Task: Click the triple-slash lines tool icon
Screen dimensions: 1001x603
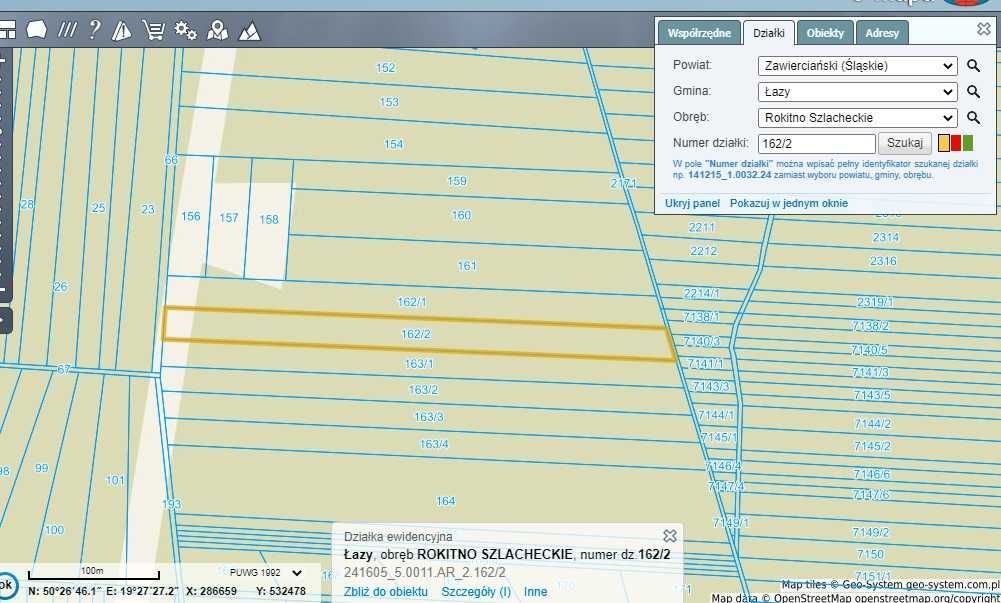Action: coord(67,30)
